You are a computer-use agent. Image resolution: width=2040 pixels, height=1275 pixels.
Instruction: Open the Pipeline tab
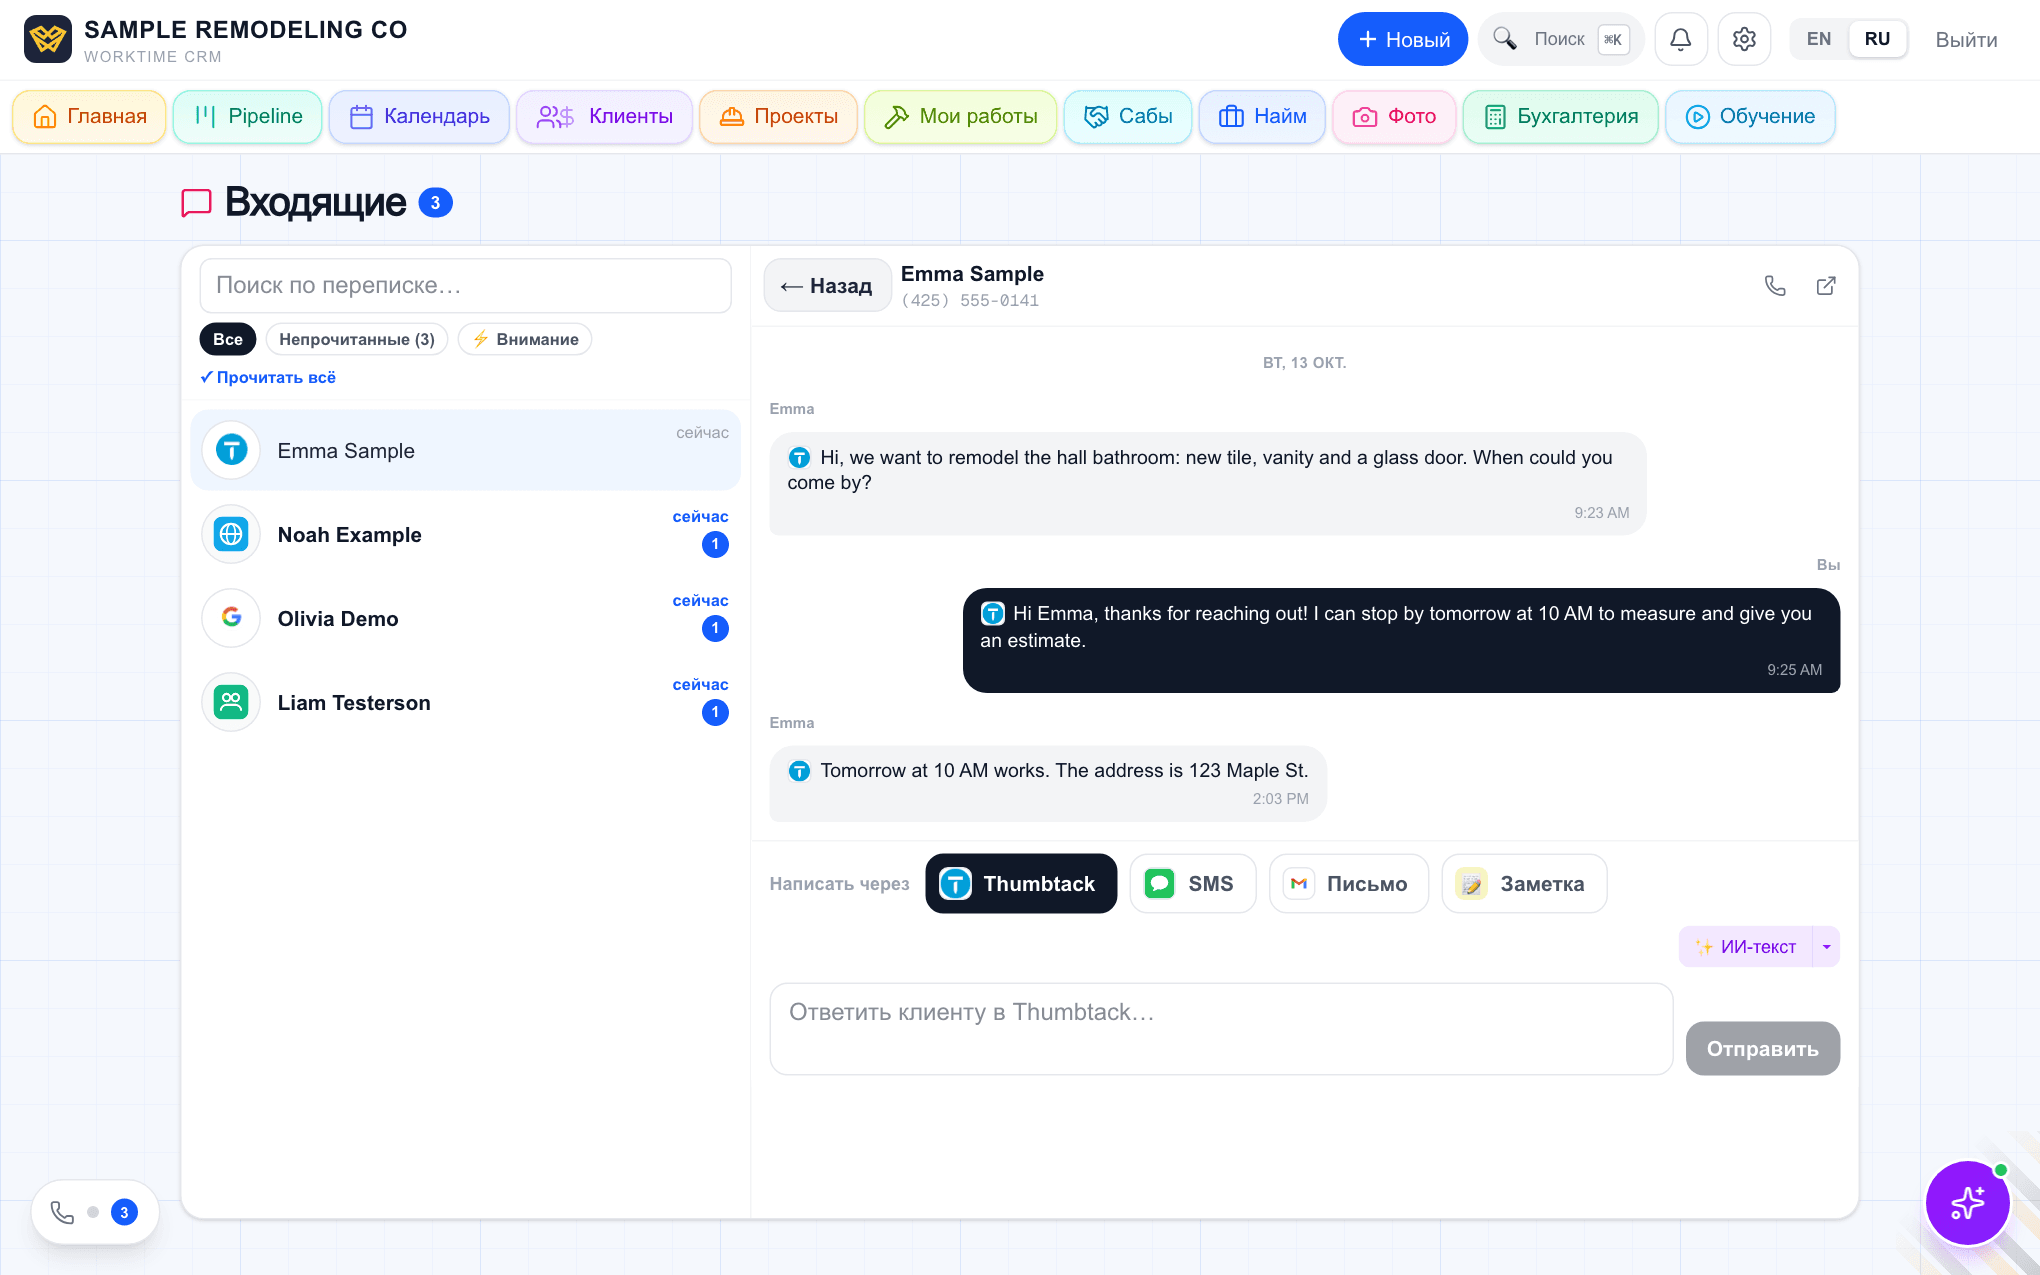click(x=248, y=117)
